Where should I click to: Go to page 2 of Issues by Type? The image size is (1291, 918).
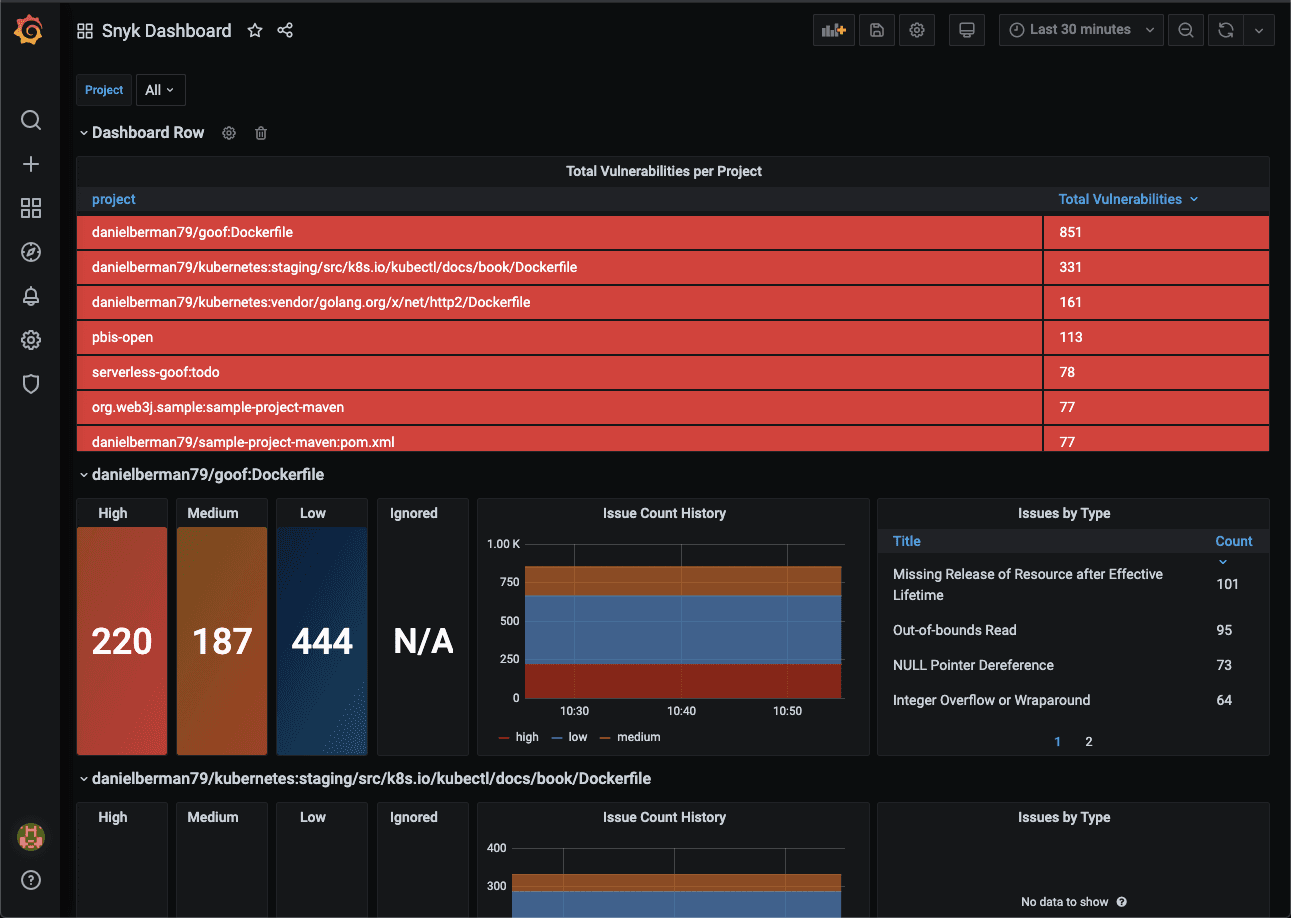(x=1089, y=742)
